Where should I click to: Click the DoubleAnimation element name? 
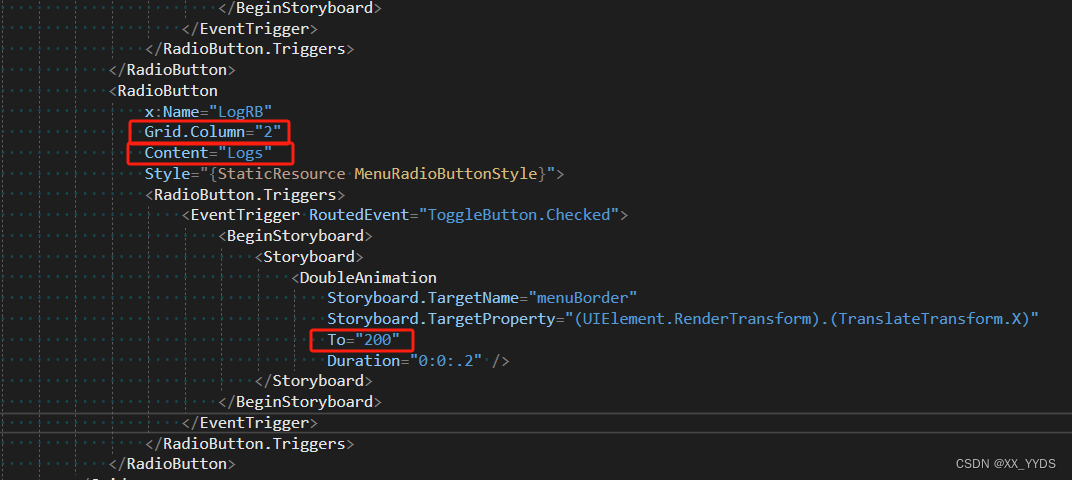pos(368,278)
